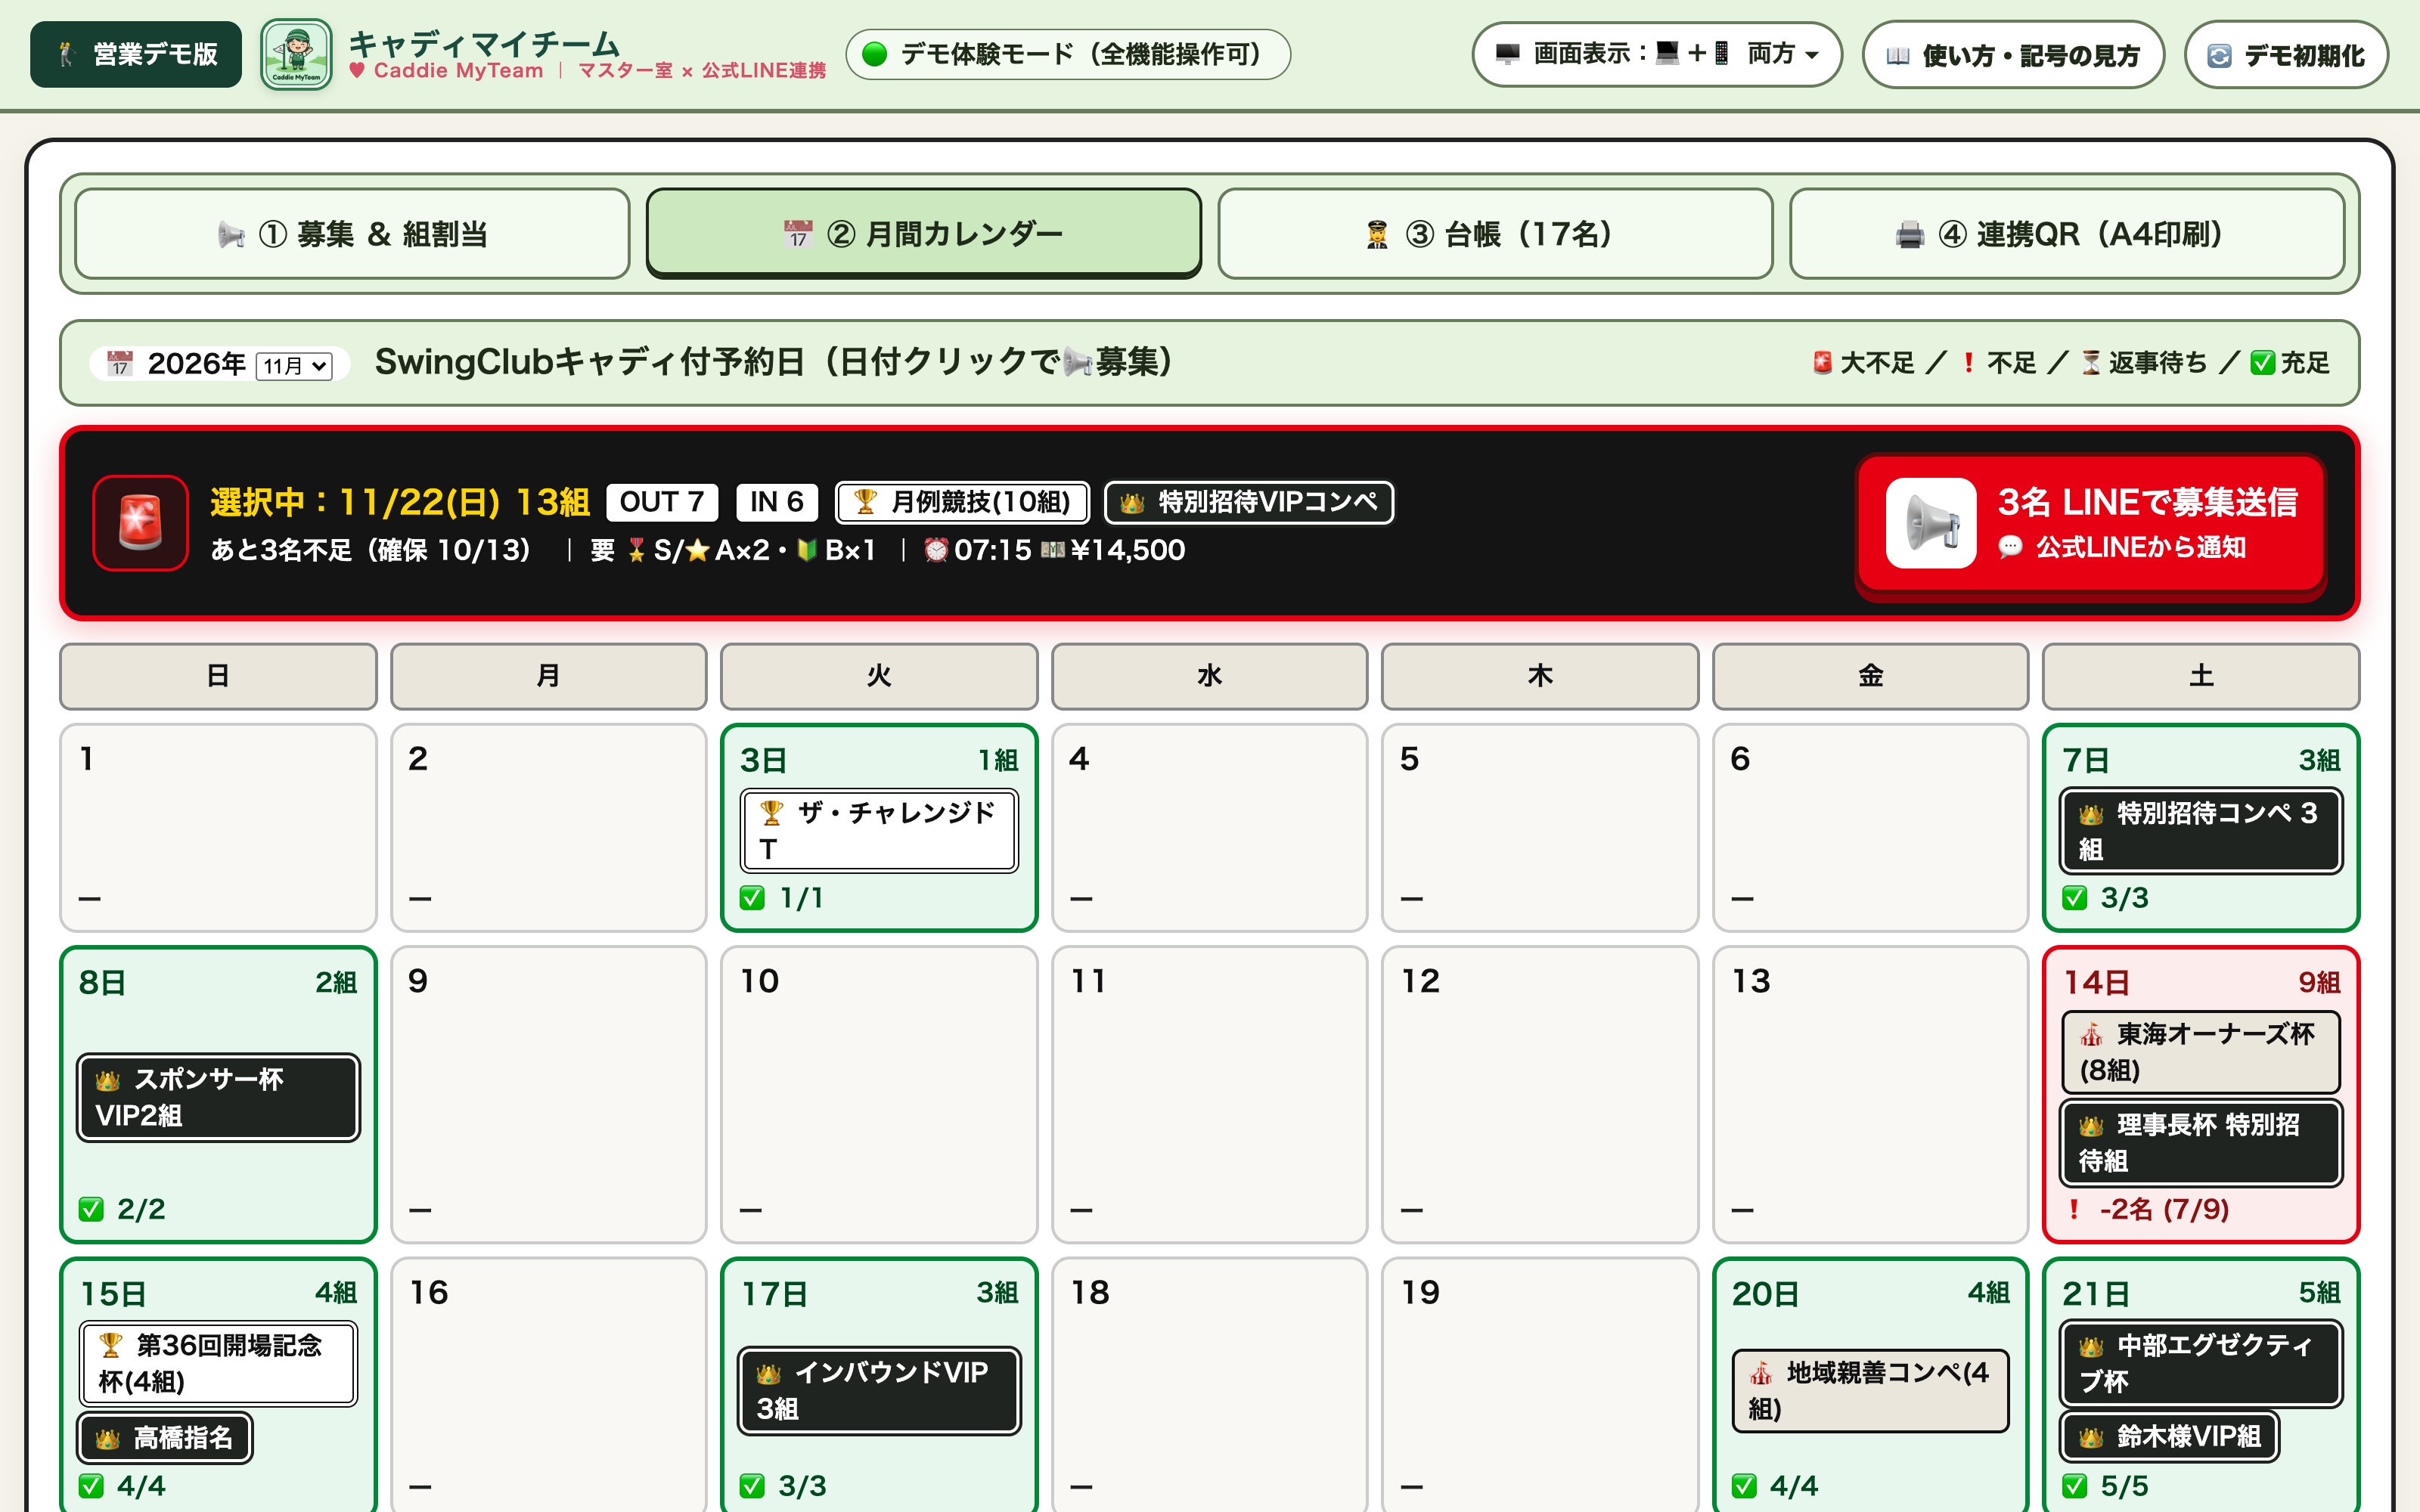This screenshot has height=1512, width=2420.
Task: Open the 11月 month dropdown
Action: click(294, 366)
